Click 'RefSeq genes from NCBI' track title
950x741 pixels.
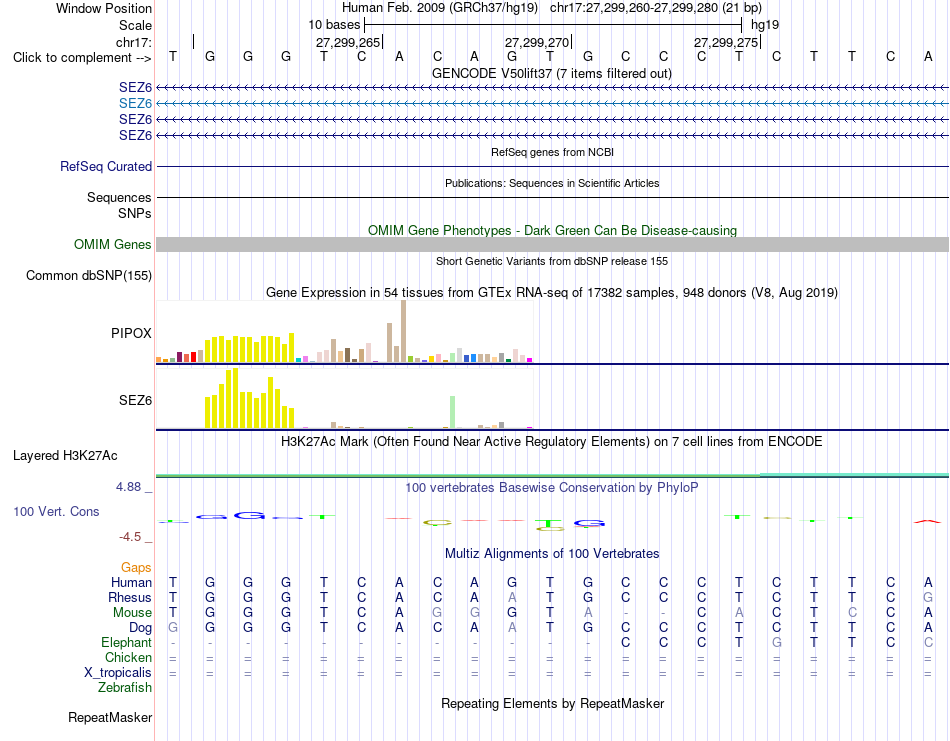pyautogui.click(x=552, y=152)
